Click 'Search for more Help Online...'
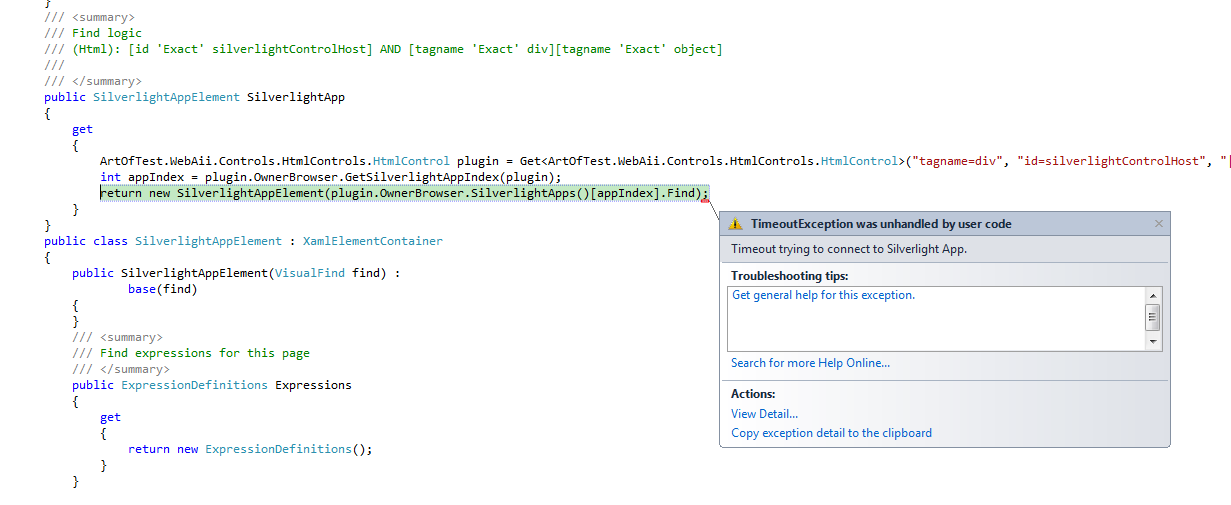Image resolution: width=1231 pixels, height=505 pixels. pos(810,363)
